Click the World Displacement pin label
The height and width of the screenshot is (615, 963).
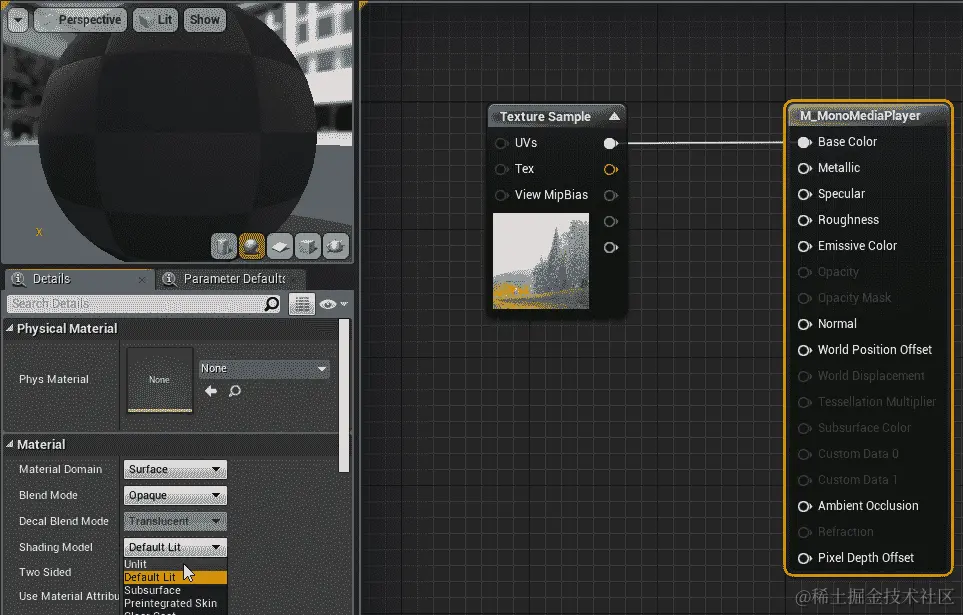click(871, 376)
